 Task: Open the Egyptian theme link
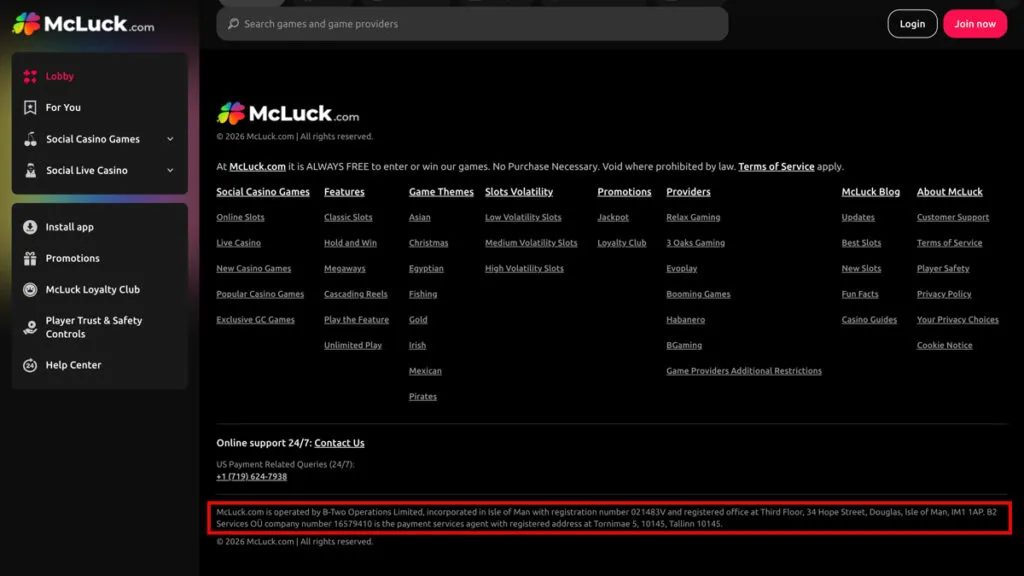(426, 268)
